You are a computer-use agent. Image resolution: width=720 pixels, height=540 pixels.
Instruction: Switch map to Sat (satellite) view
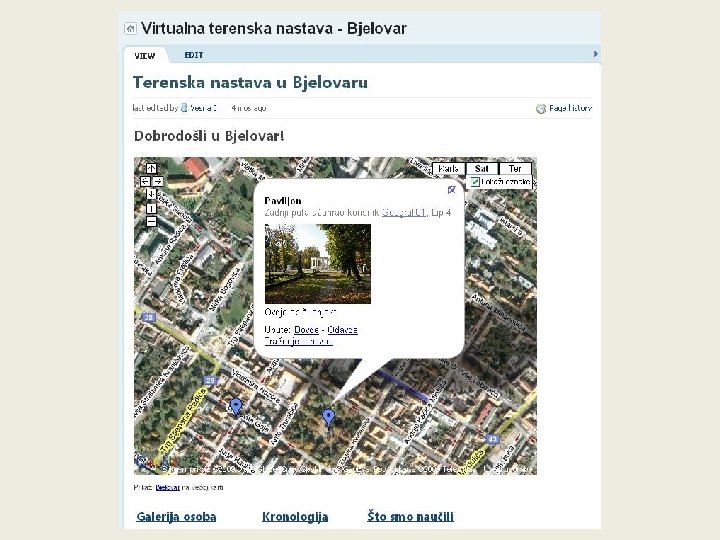482,169
